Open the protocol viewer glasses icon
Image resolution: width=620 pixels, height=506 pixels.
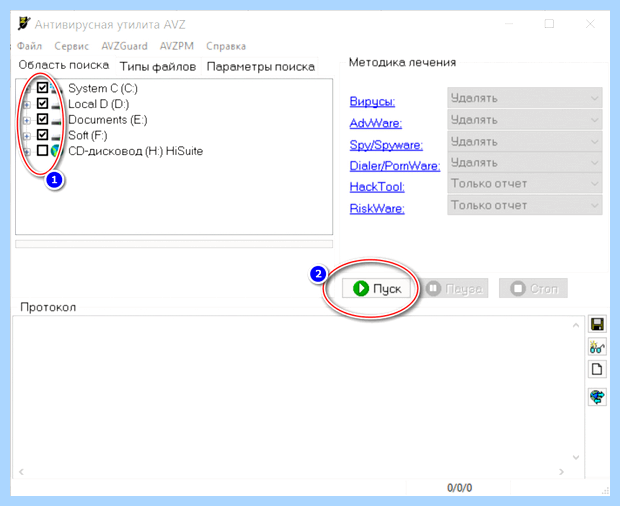pos(597,347)
